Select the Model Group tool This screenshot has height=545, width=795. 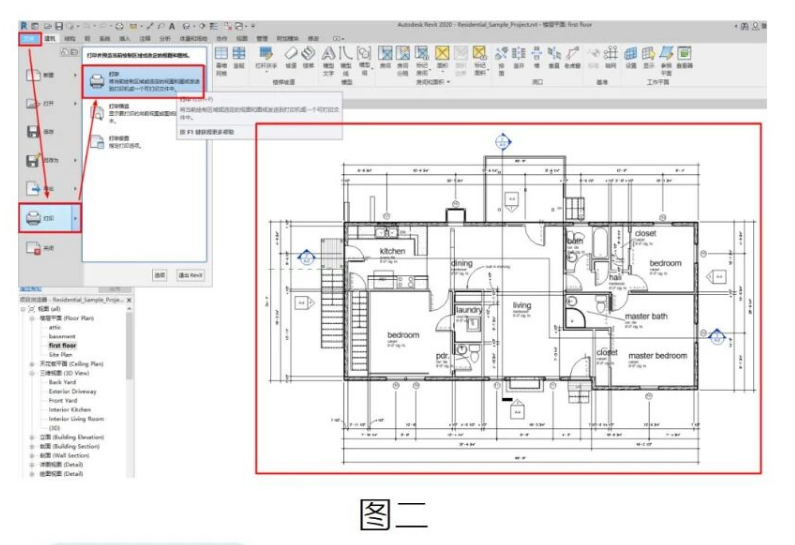[364, 60]
